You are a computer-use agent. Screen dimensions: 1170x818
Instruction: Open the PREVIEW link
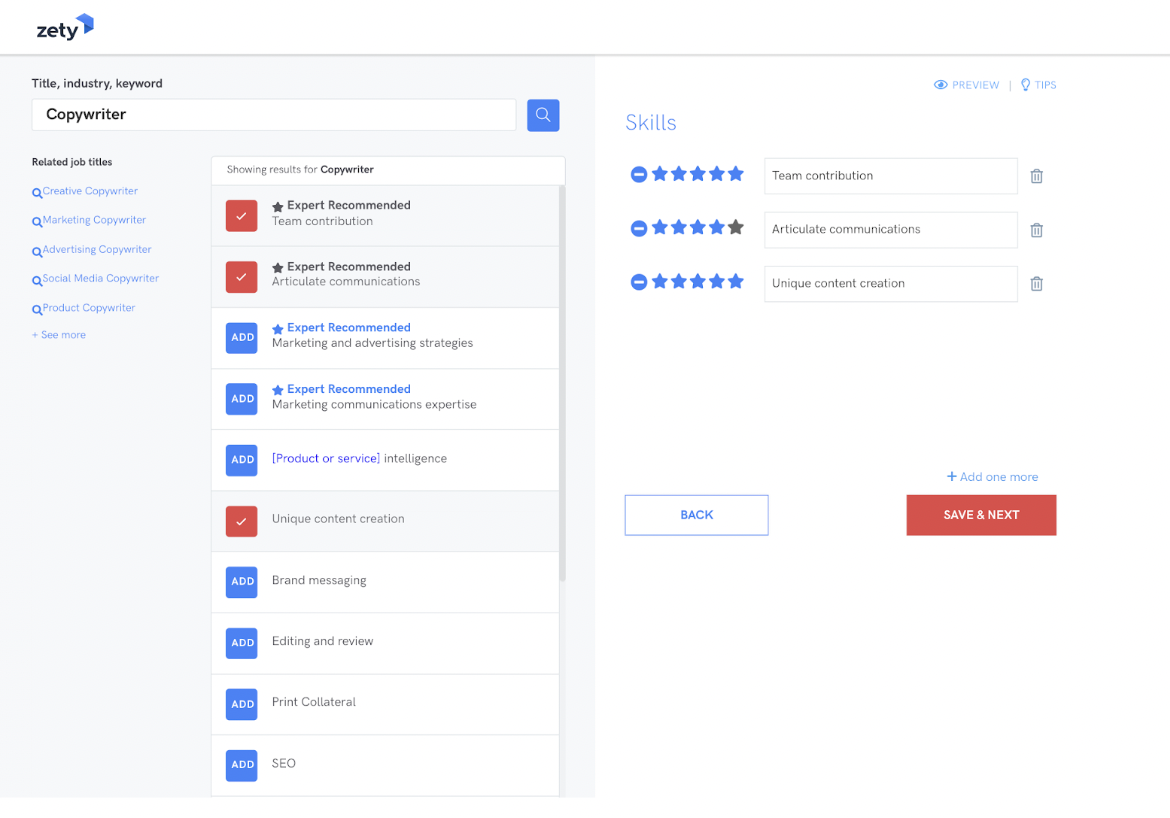tap(975, 85)
